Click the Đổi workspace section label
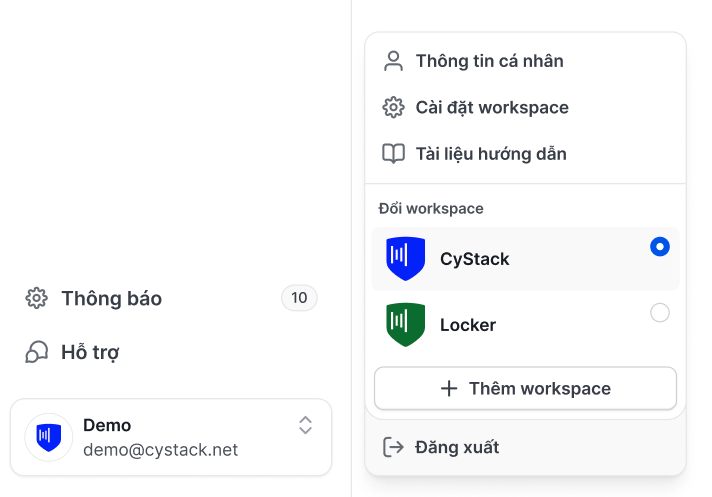This screenshot has height=497, width=712. coord(431,209)
